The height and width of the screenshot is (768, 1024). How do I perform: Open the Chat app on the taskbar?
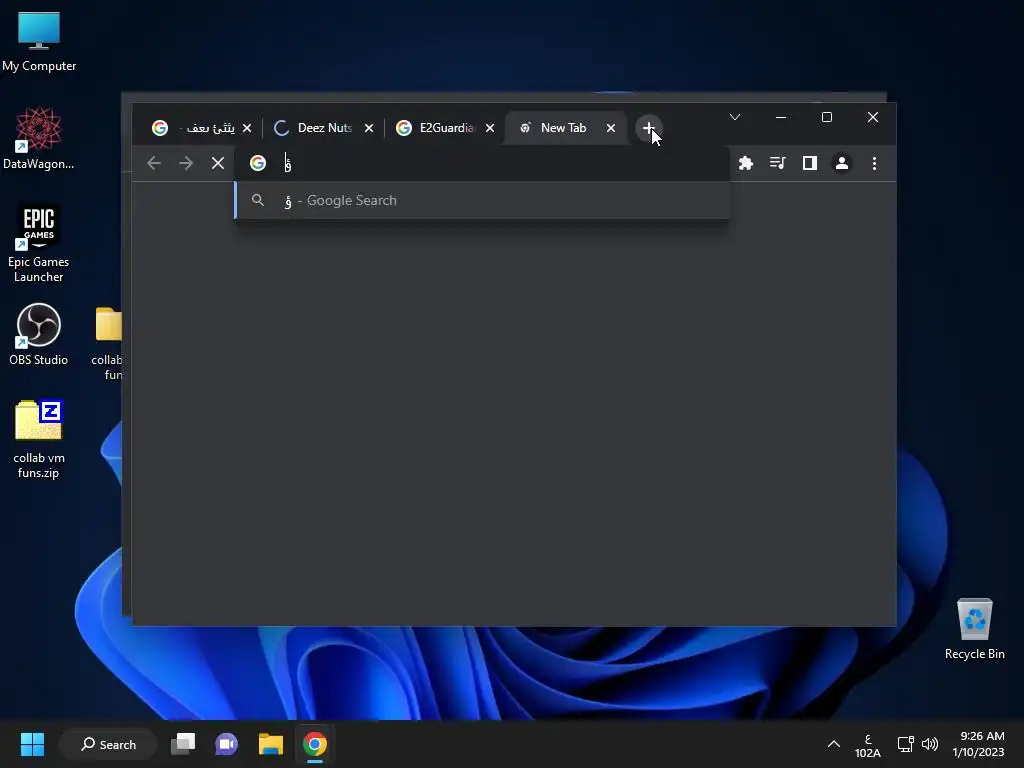(227, 744)
